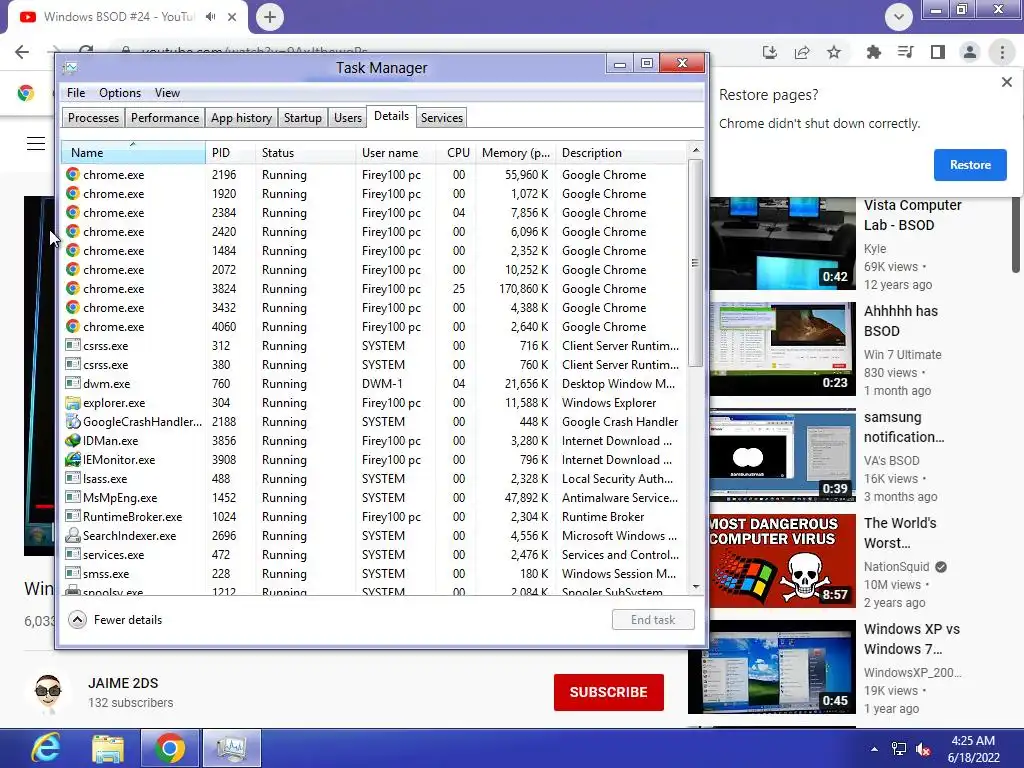Open Vista Computer Lab - BSOD thumbnail
The image size is (1024, 768).
pyautogui.click(x=782, y=243)
